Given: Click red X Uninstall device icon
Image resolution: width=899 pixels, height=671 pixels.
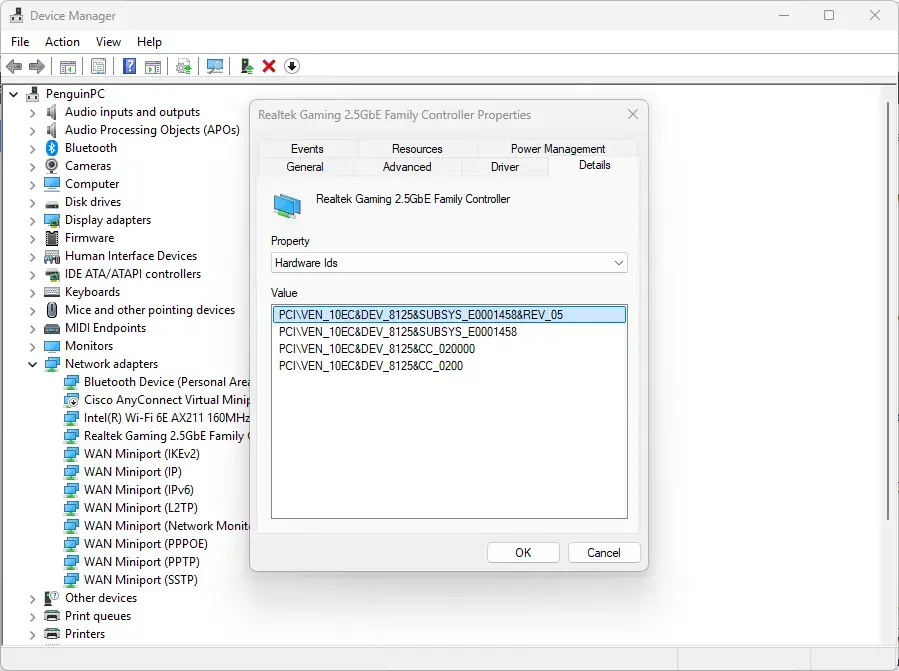Looking at the screenshot, I should click(269, 67).
